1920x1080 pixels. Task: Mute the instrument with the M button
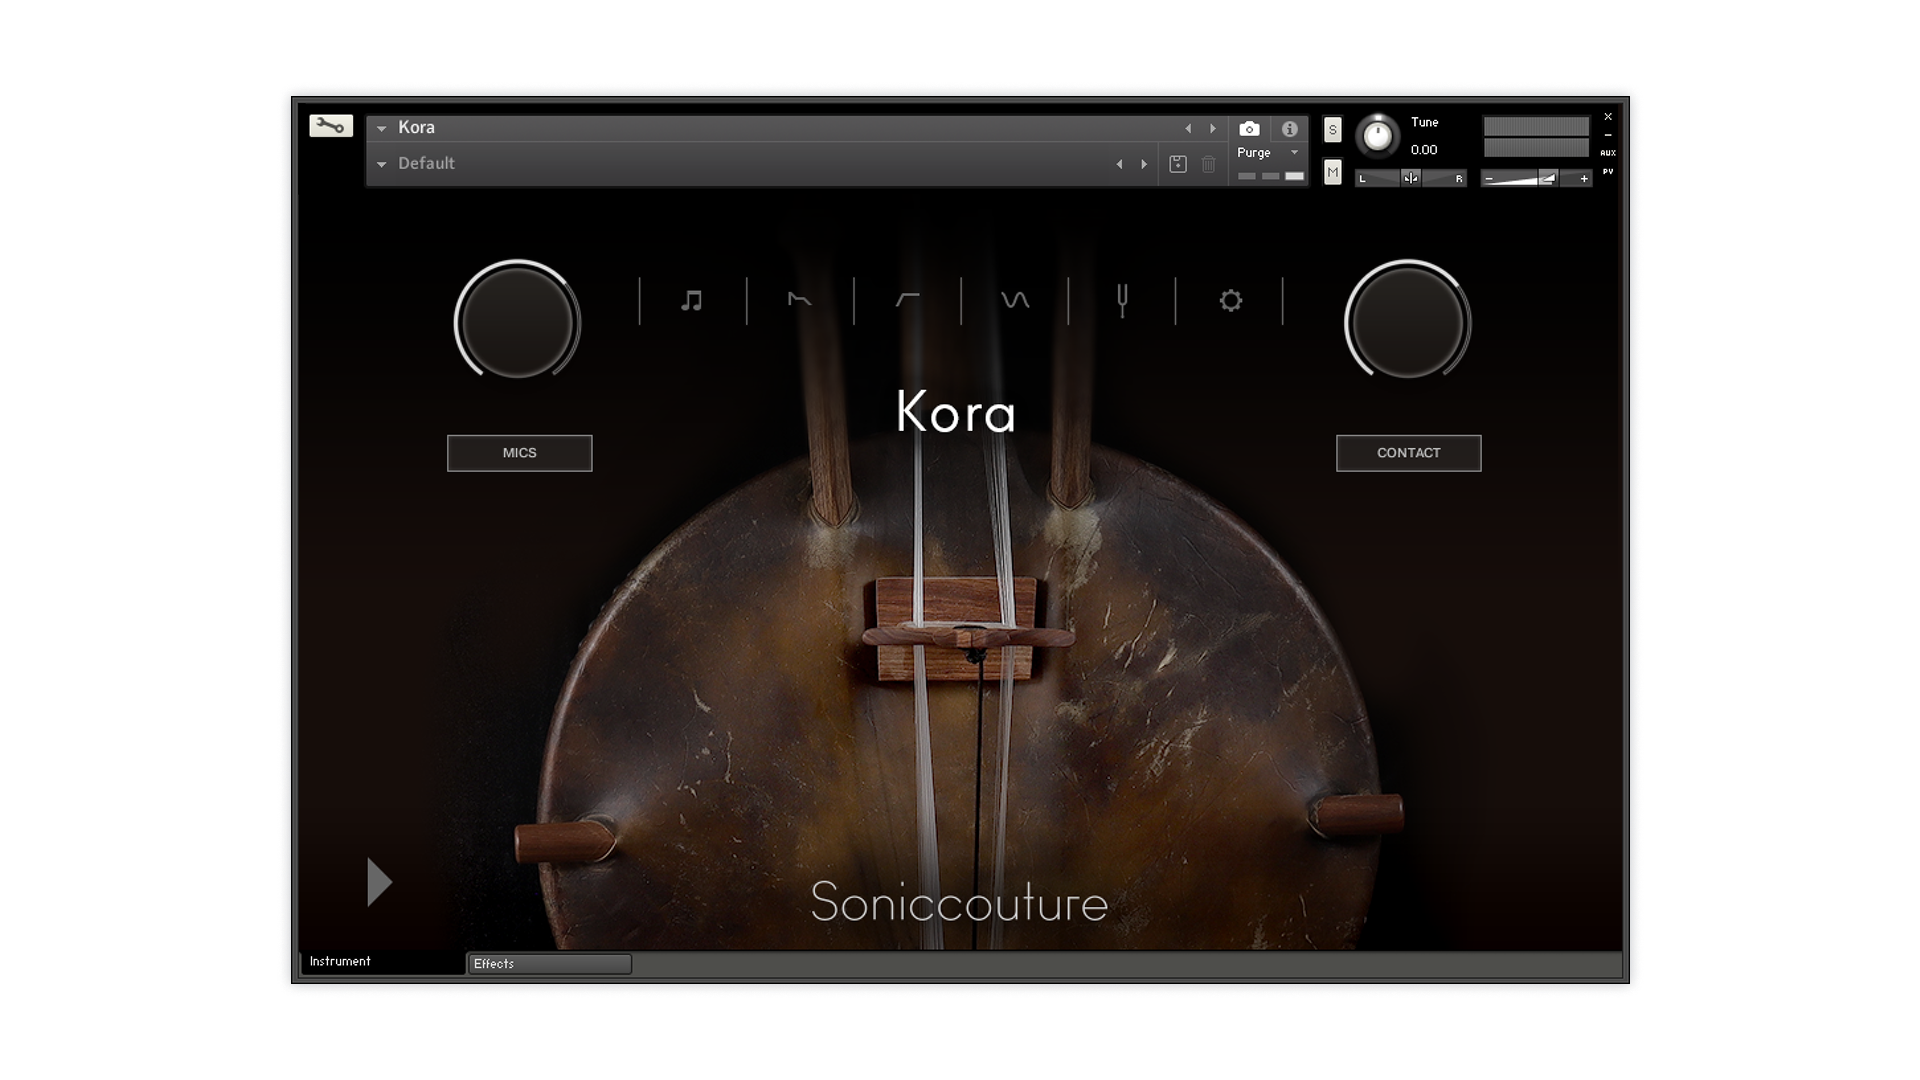click(x=1332, y=172)
